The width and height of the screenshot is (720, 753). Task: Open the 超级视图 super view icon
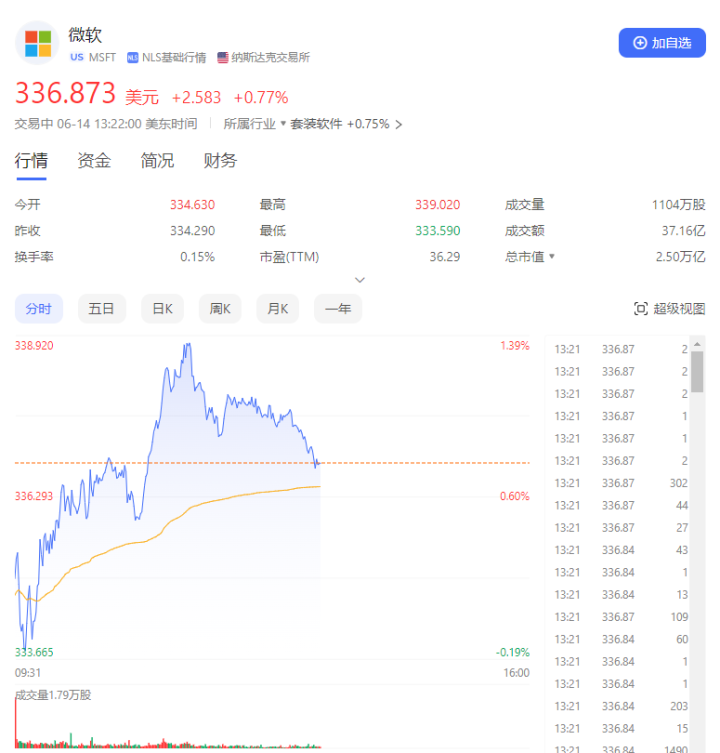(641, 309)
